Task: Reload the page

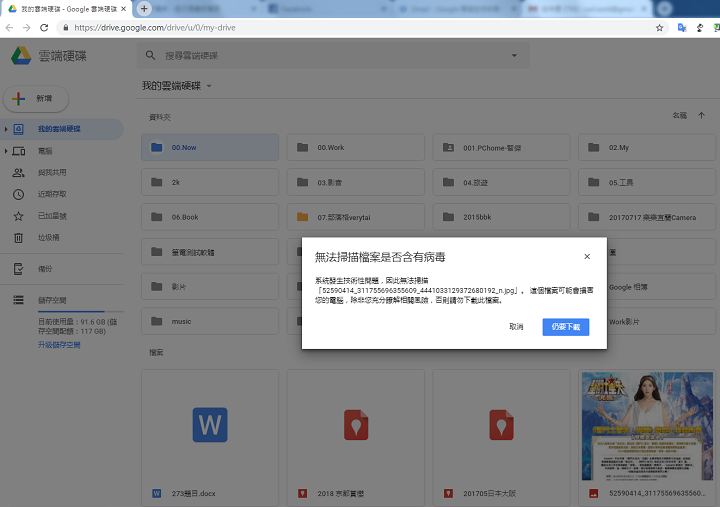Action: click(44, 28)
